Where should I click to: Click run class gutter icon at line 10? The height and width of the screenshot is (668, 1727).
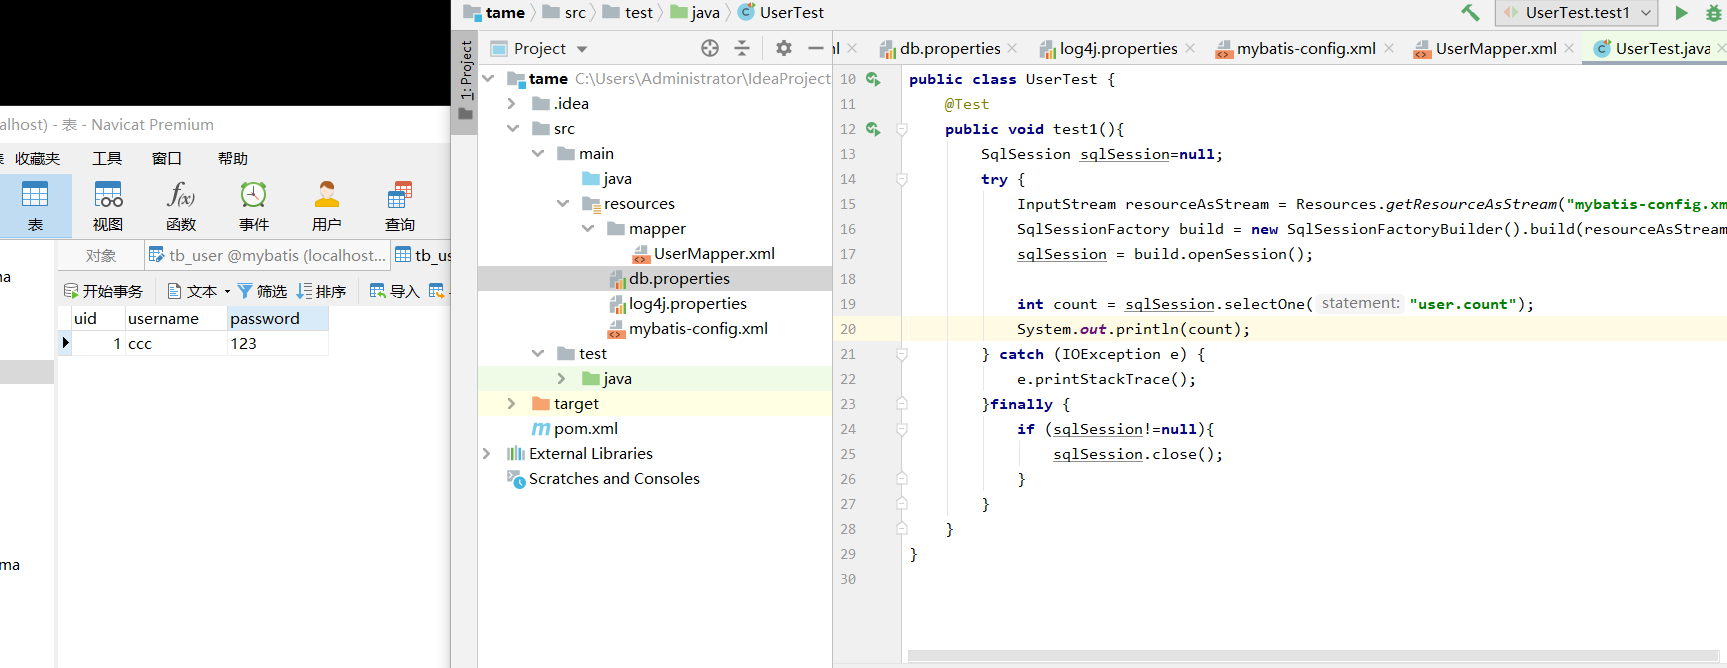click(873, 78)
